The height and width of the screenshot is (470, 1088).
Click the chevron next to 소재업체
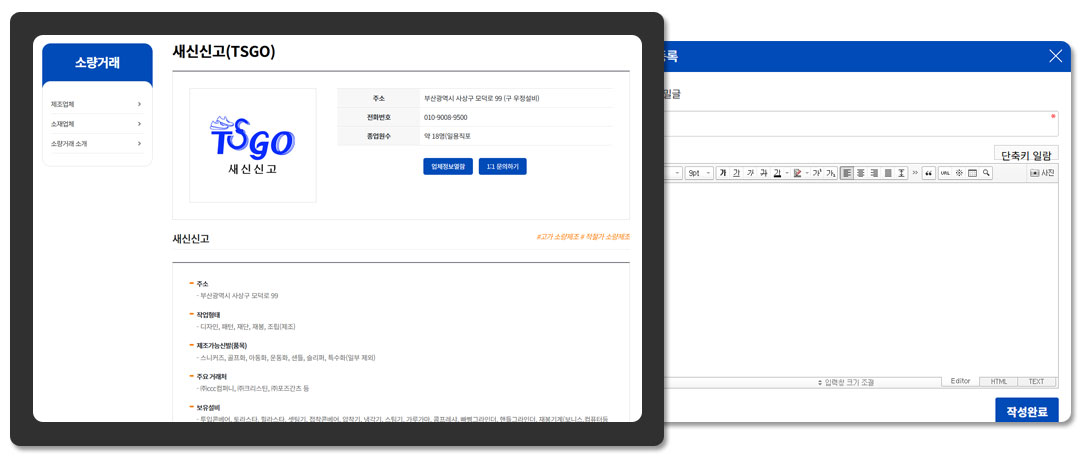(139, 124)
